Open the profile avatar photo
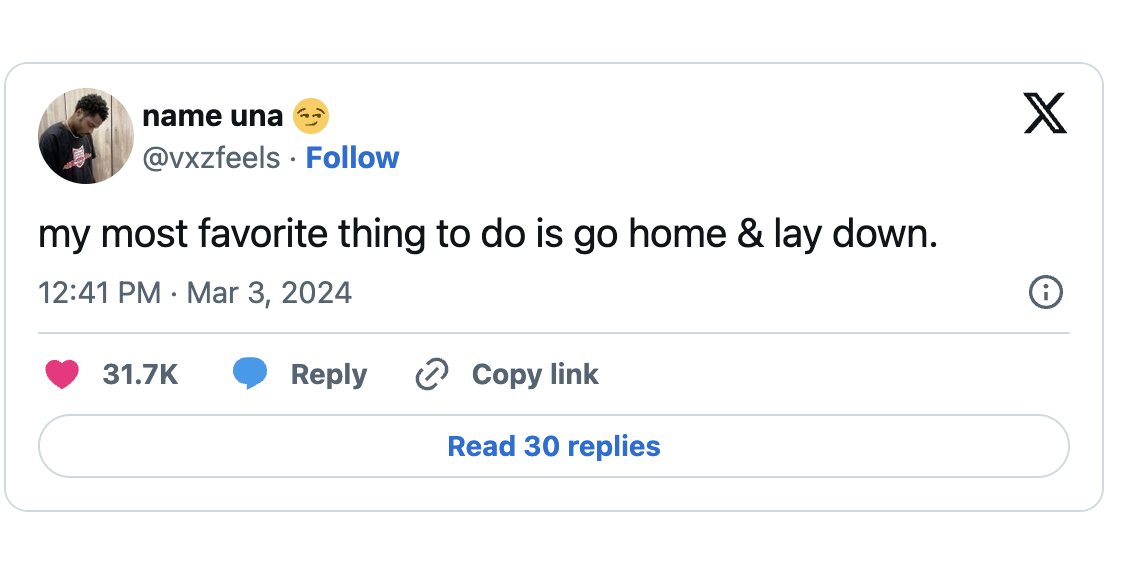Screen dimensions: 1138x584 click(x=86, y=136)
